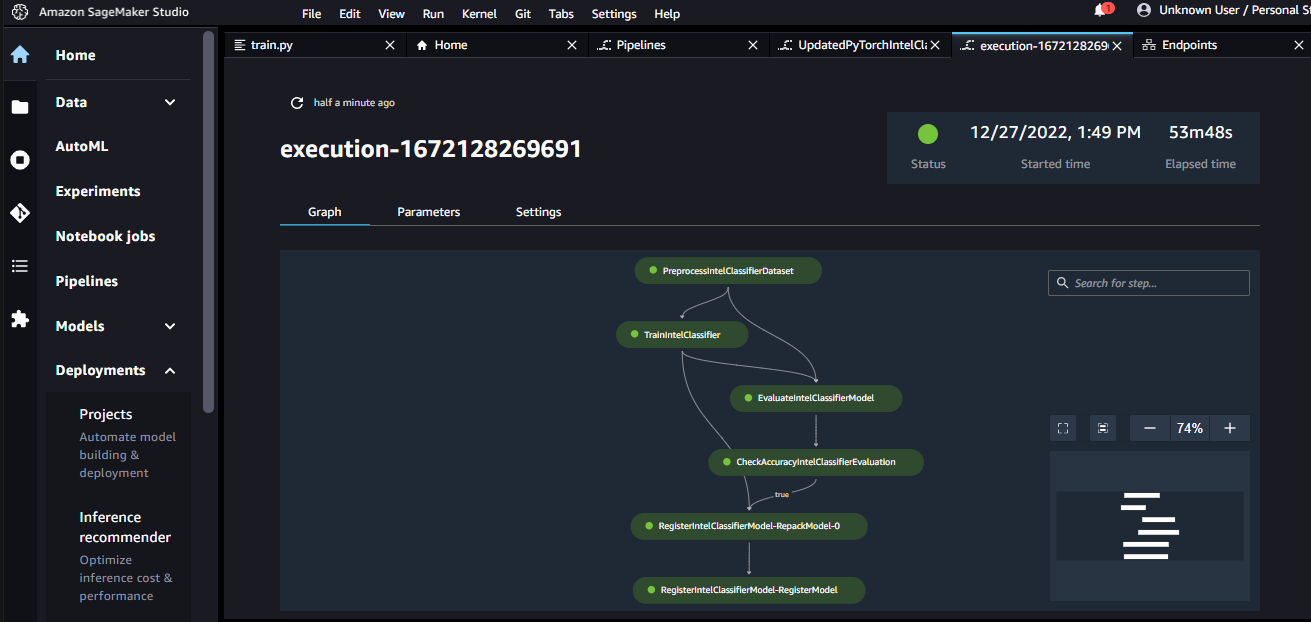
Task: Click the execution-1672128269691 title
Action: point(431,149)
